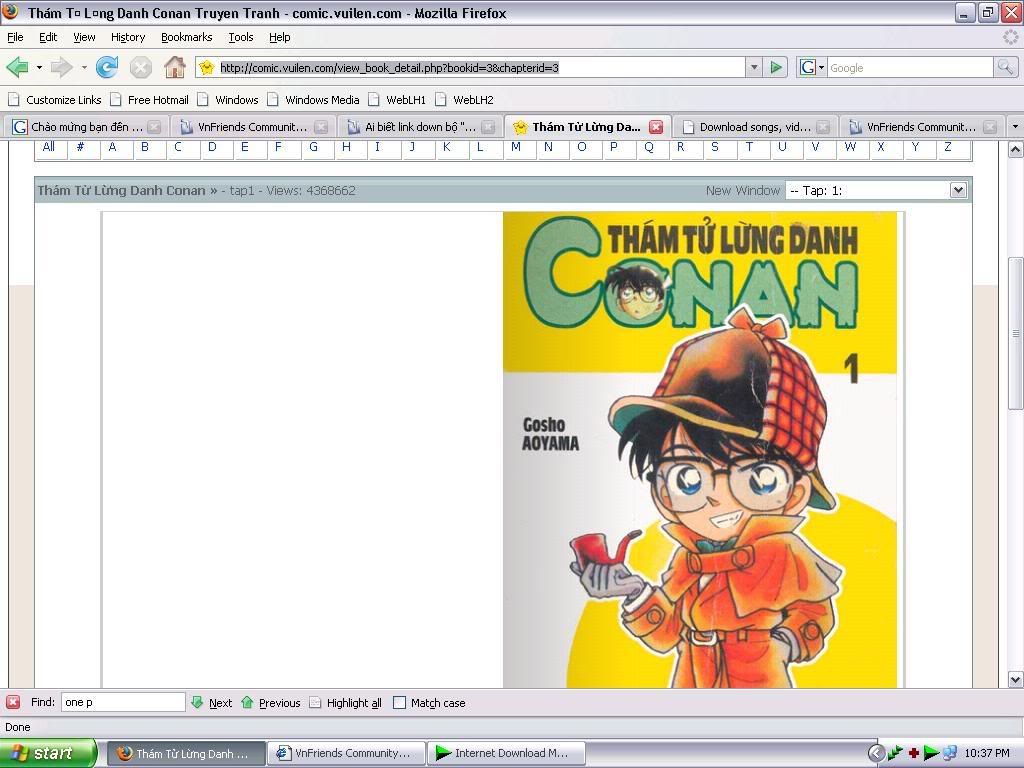The width and height of the screenshot is (1024, 768).
Task: Click the Forward arrow button
Action: (x=61, y=67)
